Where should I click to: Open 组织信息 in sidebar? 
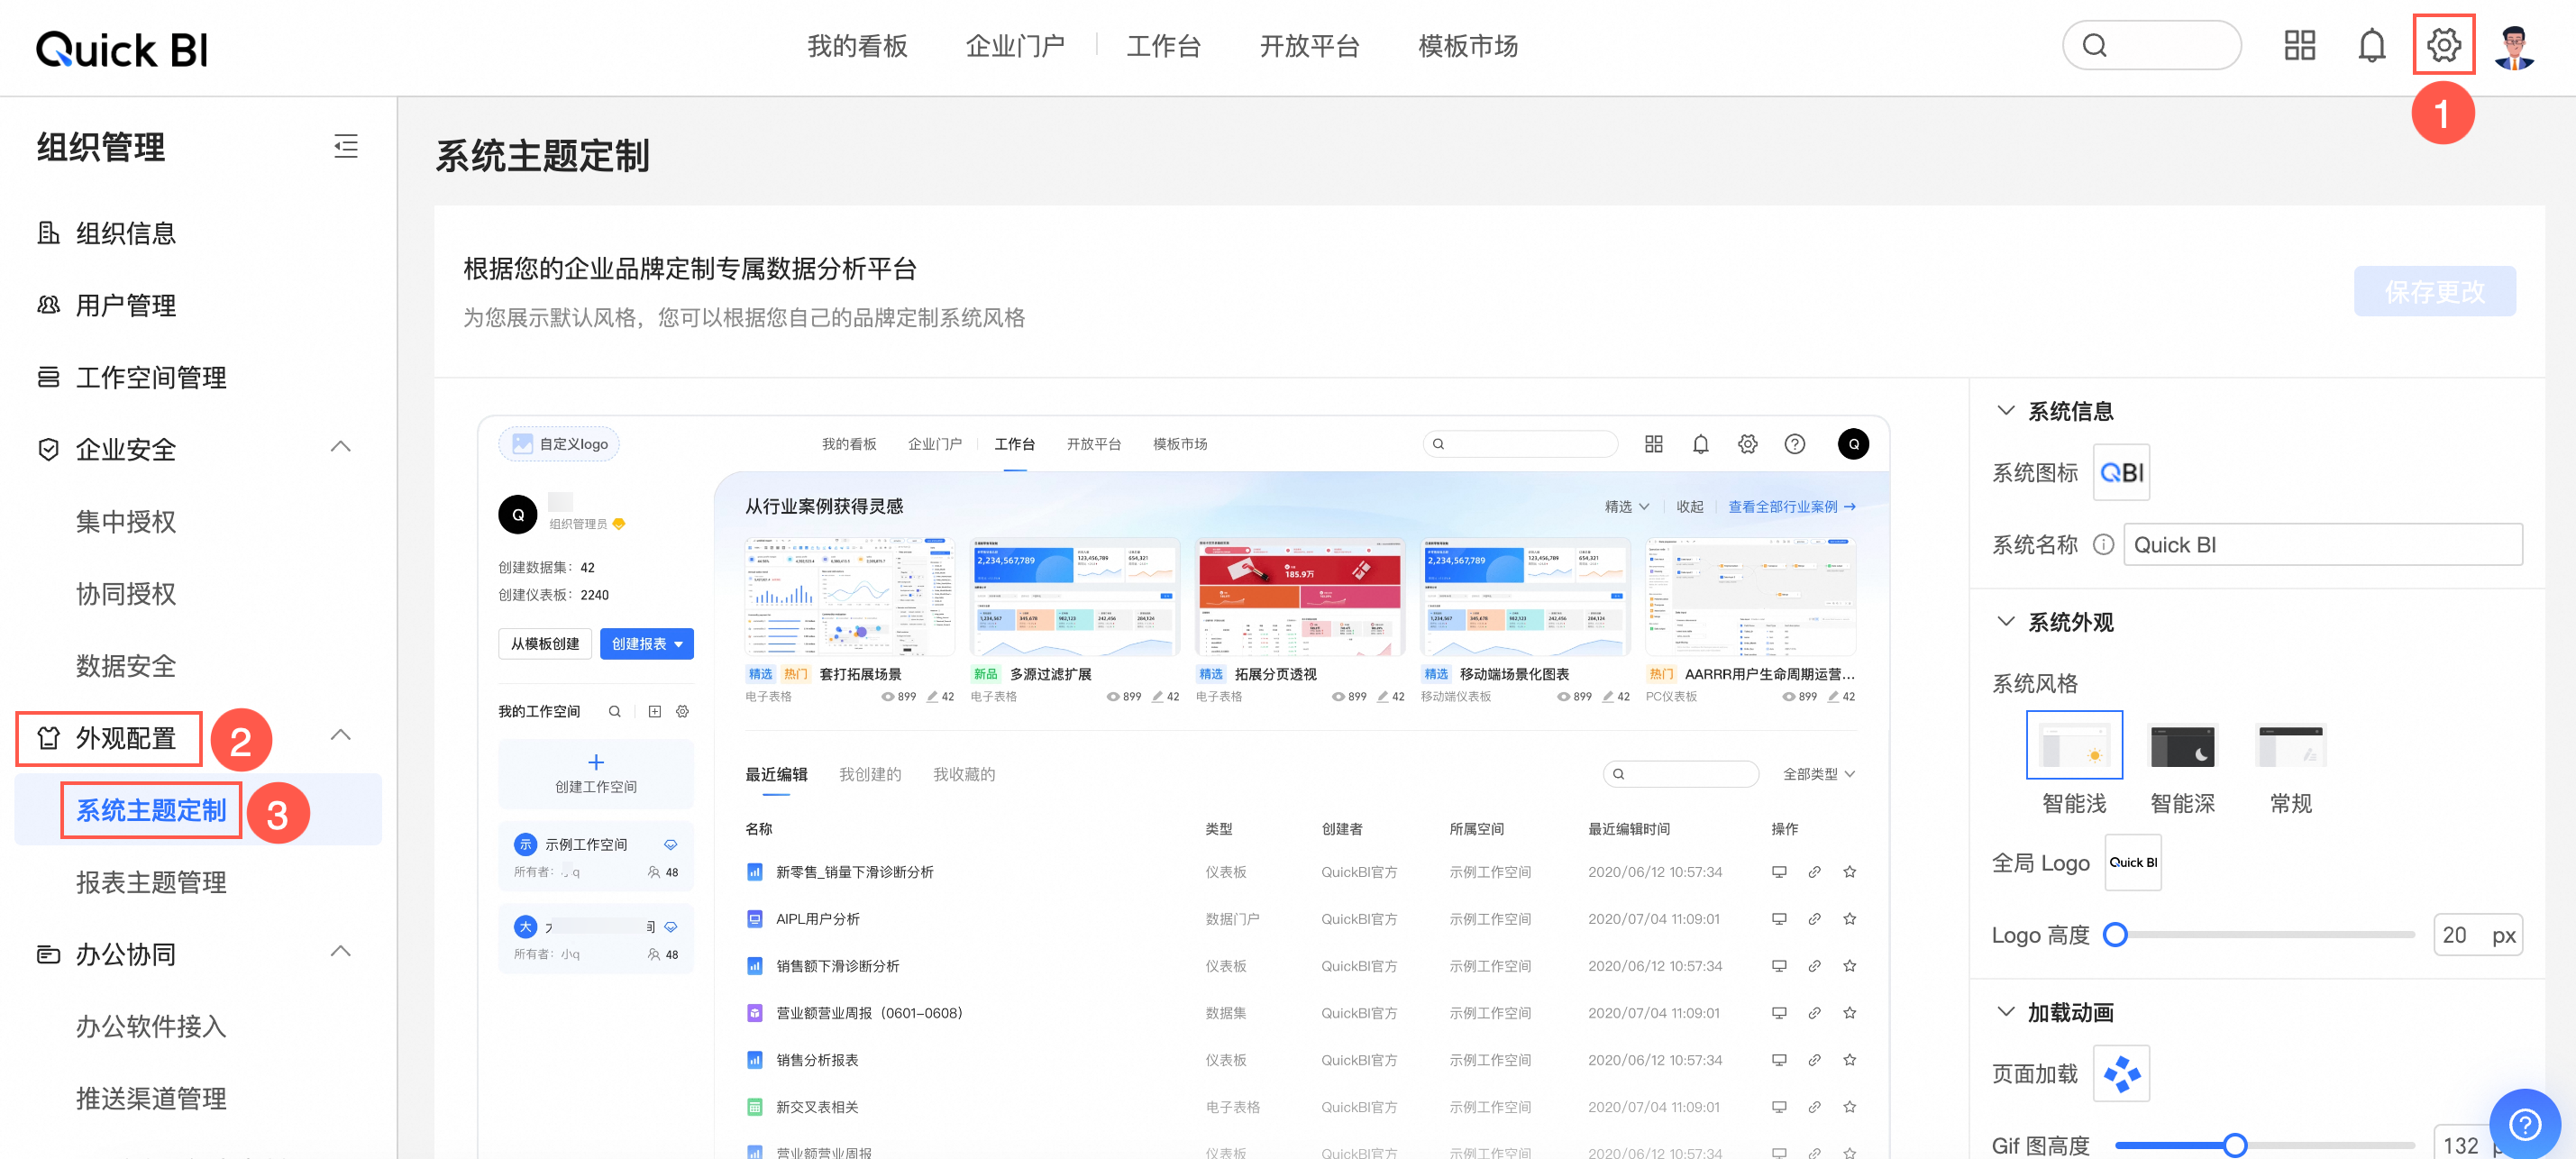(x=125, y=233)
